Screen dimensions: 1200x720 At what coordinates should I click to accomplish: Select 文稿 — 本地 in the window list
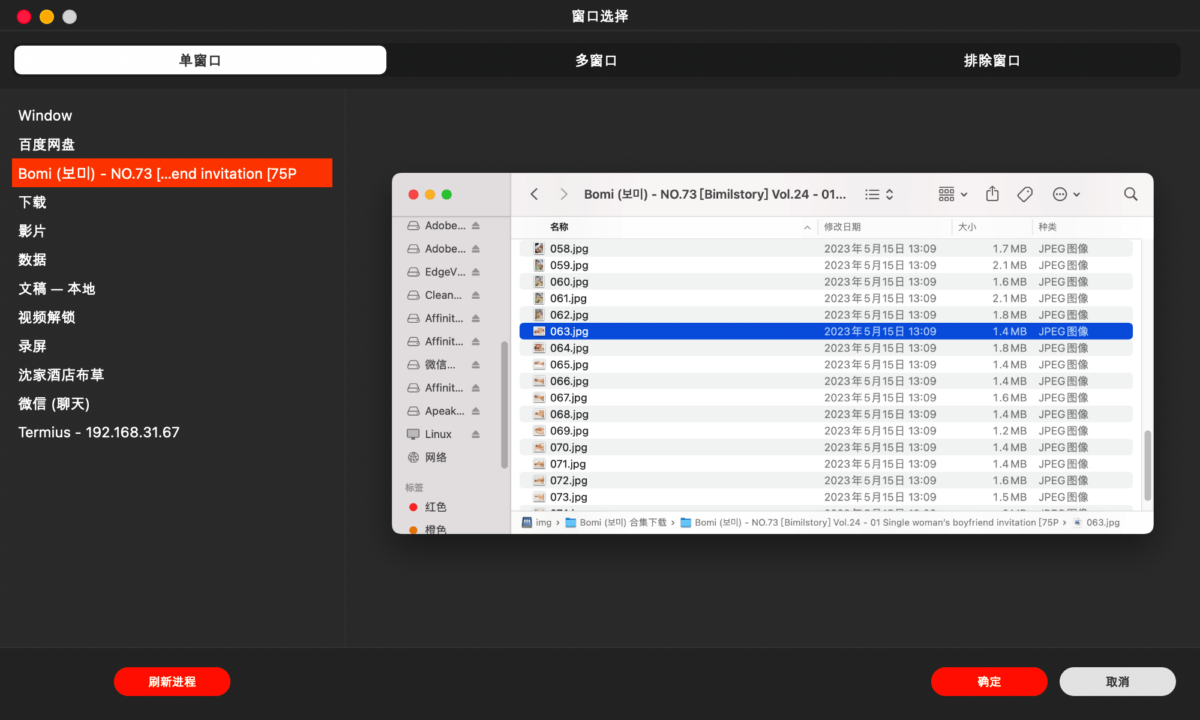click(x=172, y=288)
